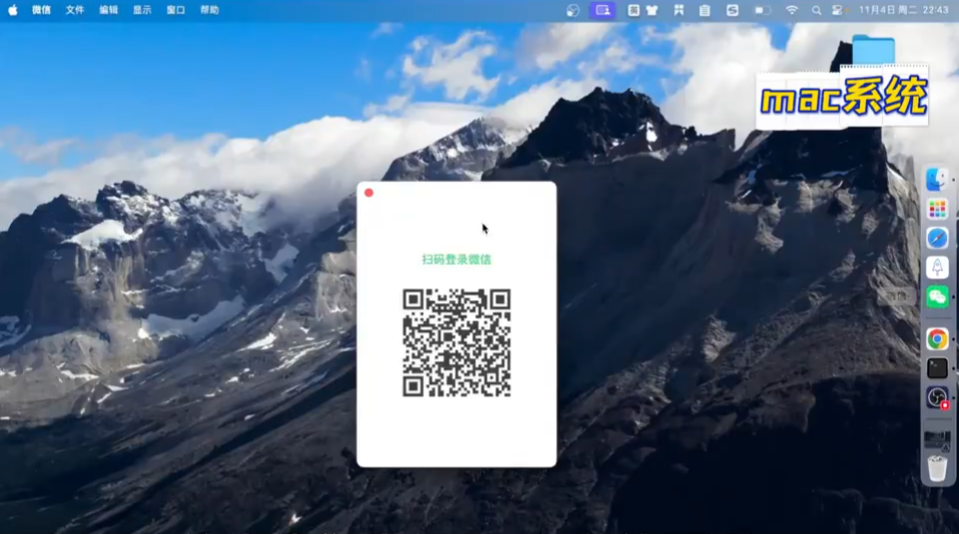The image size is (959, 534).
Task: Open the 微信 application menu
Action: (41, 10)
